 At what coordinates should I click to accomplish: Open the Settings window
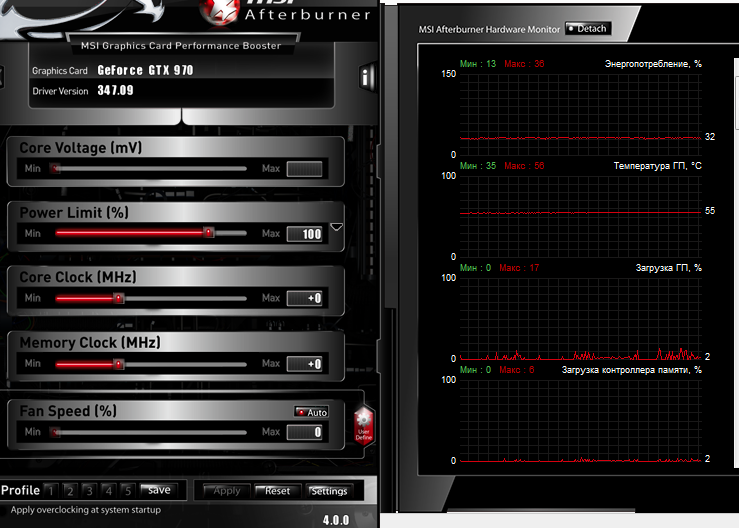coord(328,491)
